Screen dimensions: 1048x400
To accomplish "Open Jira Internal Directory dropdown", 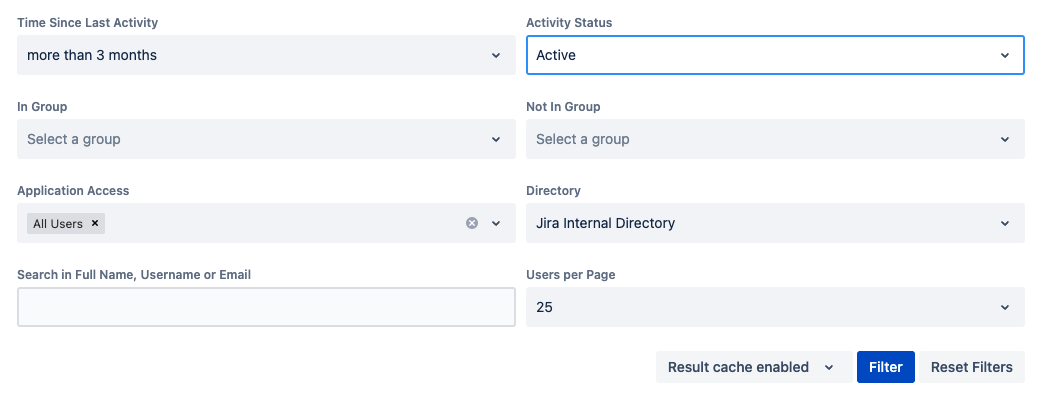I will [775, 223].
